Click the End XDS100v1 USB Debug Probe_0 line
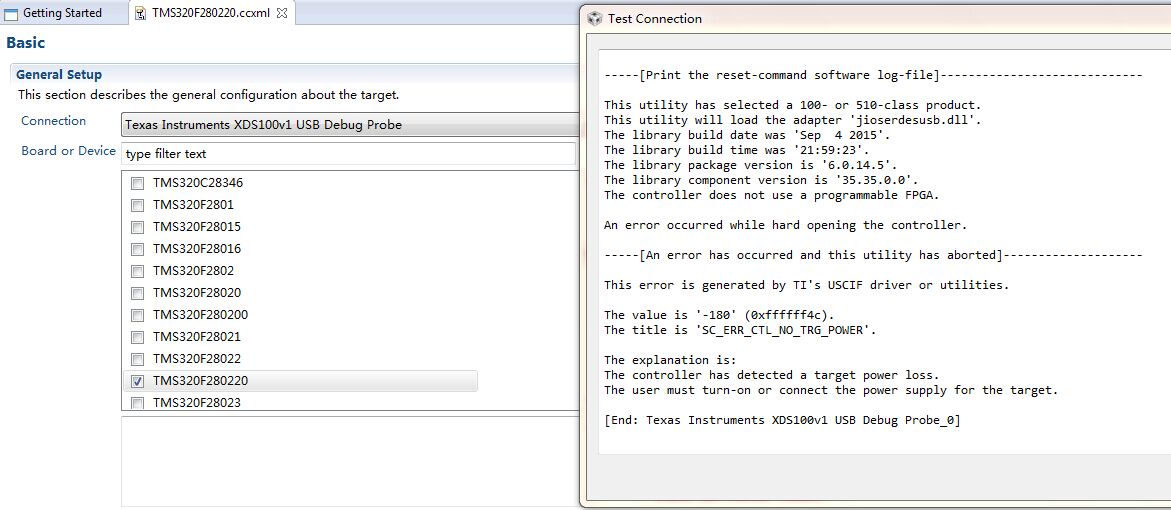 pyautogui.click(x=782, y=420)
